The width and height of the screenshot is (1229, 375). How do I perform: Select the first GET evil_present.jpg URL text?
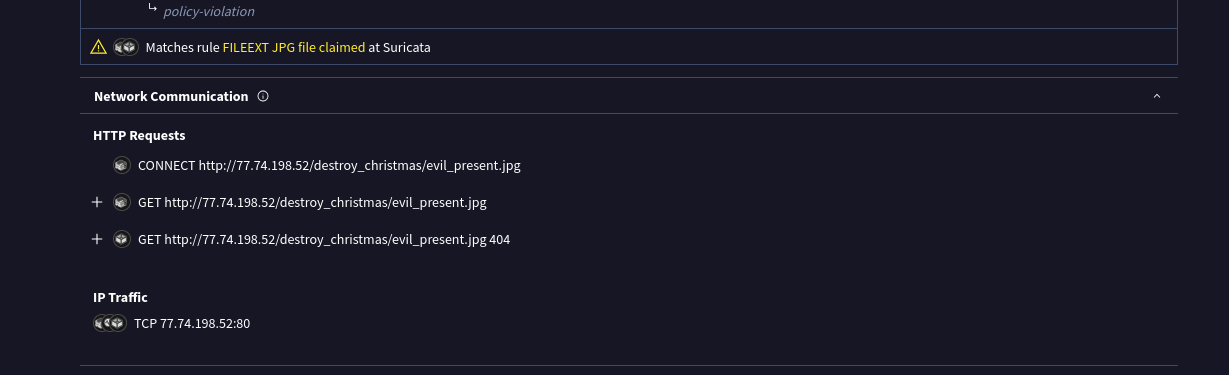312,202
